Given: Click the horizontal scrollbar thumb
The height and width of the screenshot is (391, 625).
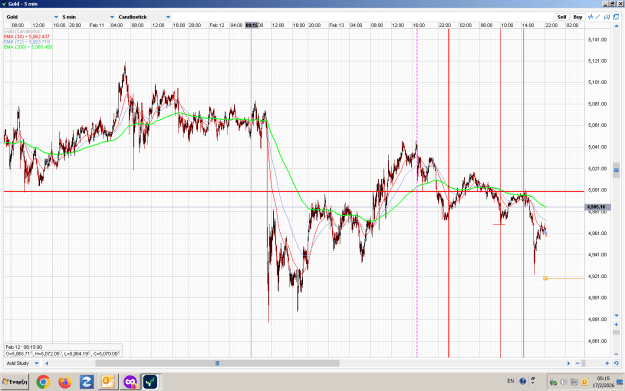Looking at the screenshot, I should tap(217, 363).
